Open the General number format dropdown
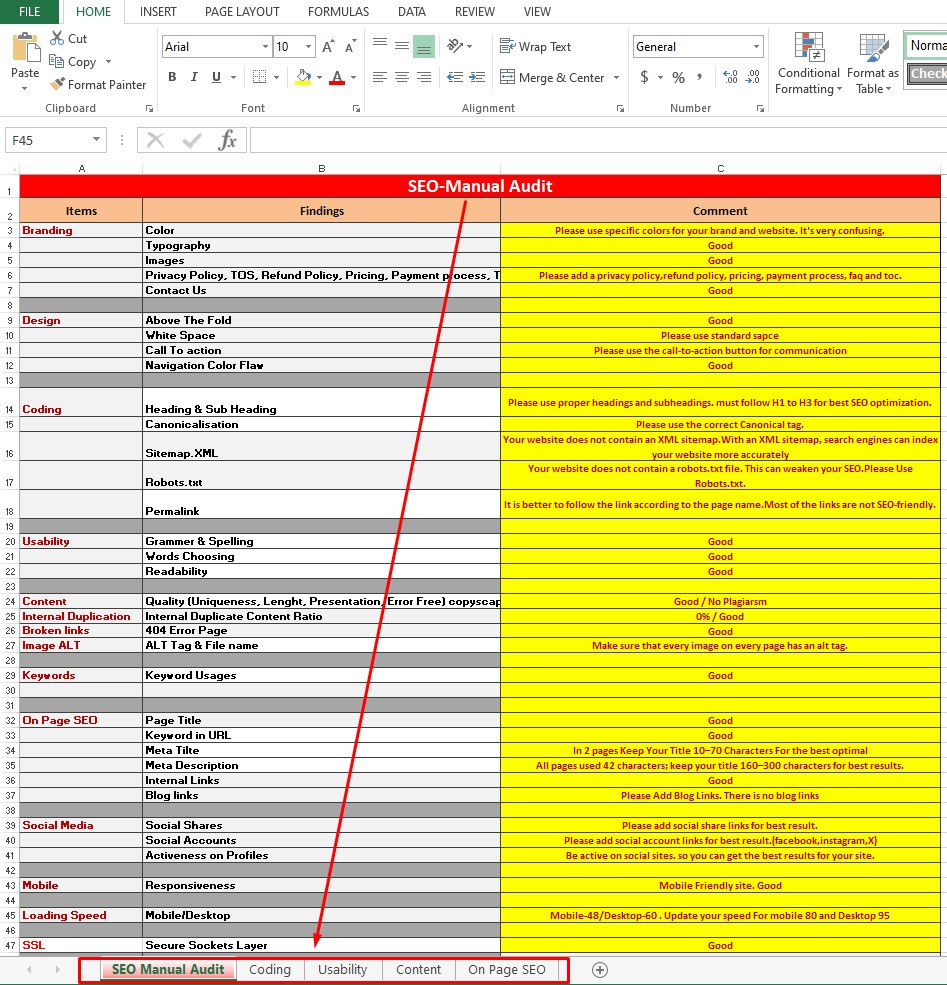 tap(756, 47)
